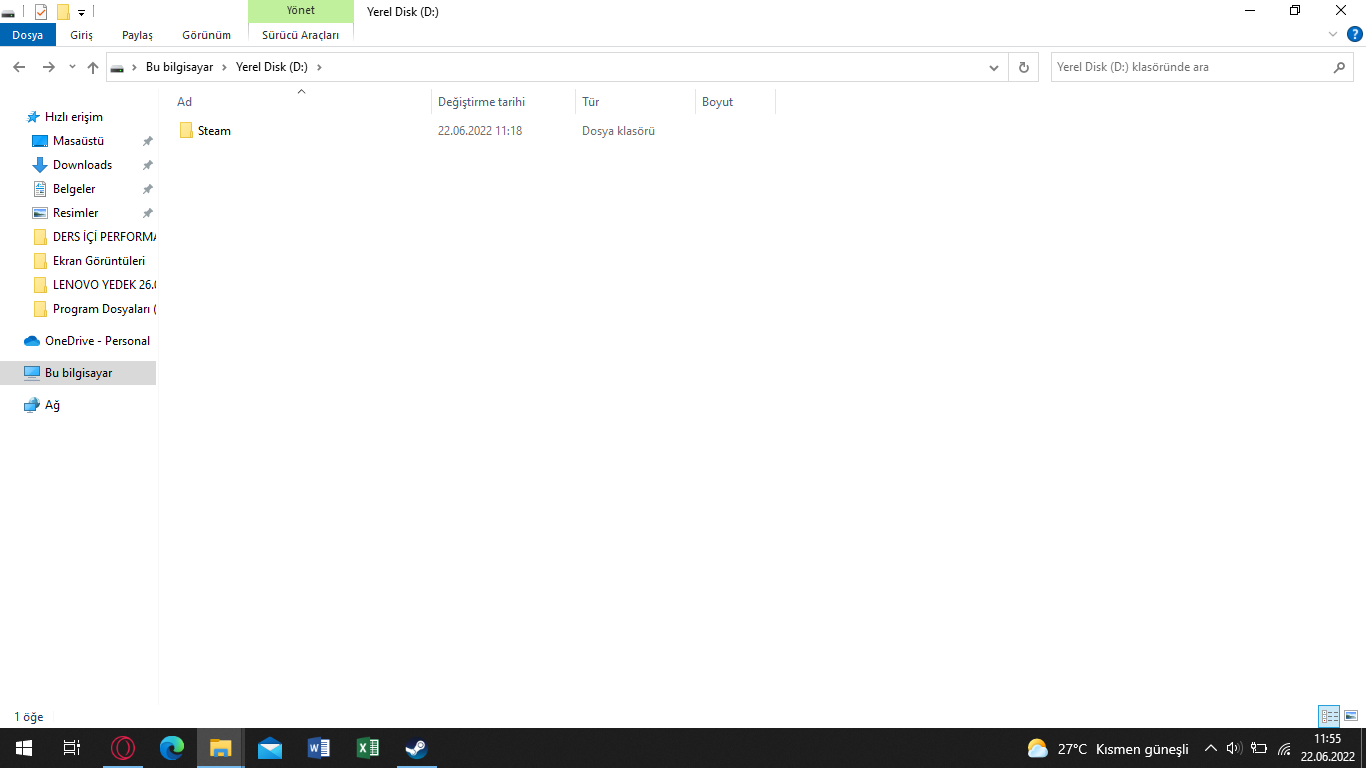Go forward with the right arrow
The width and height of the screenshot is (1366, 768).
coord(48,67)
